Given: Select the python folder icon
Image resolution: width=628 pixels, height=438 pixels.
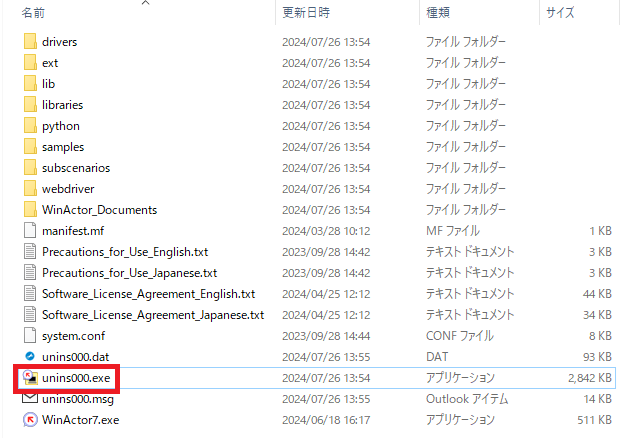Looking at the screenshot, I should [x=29, y=126].
